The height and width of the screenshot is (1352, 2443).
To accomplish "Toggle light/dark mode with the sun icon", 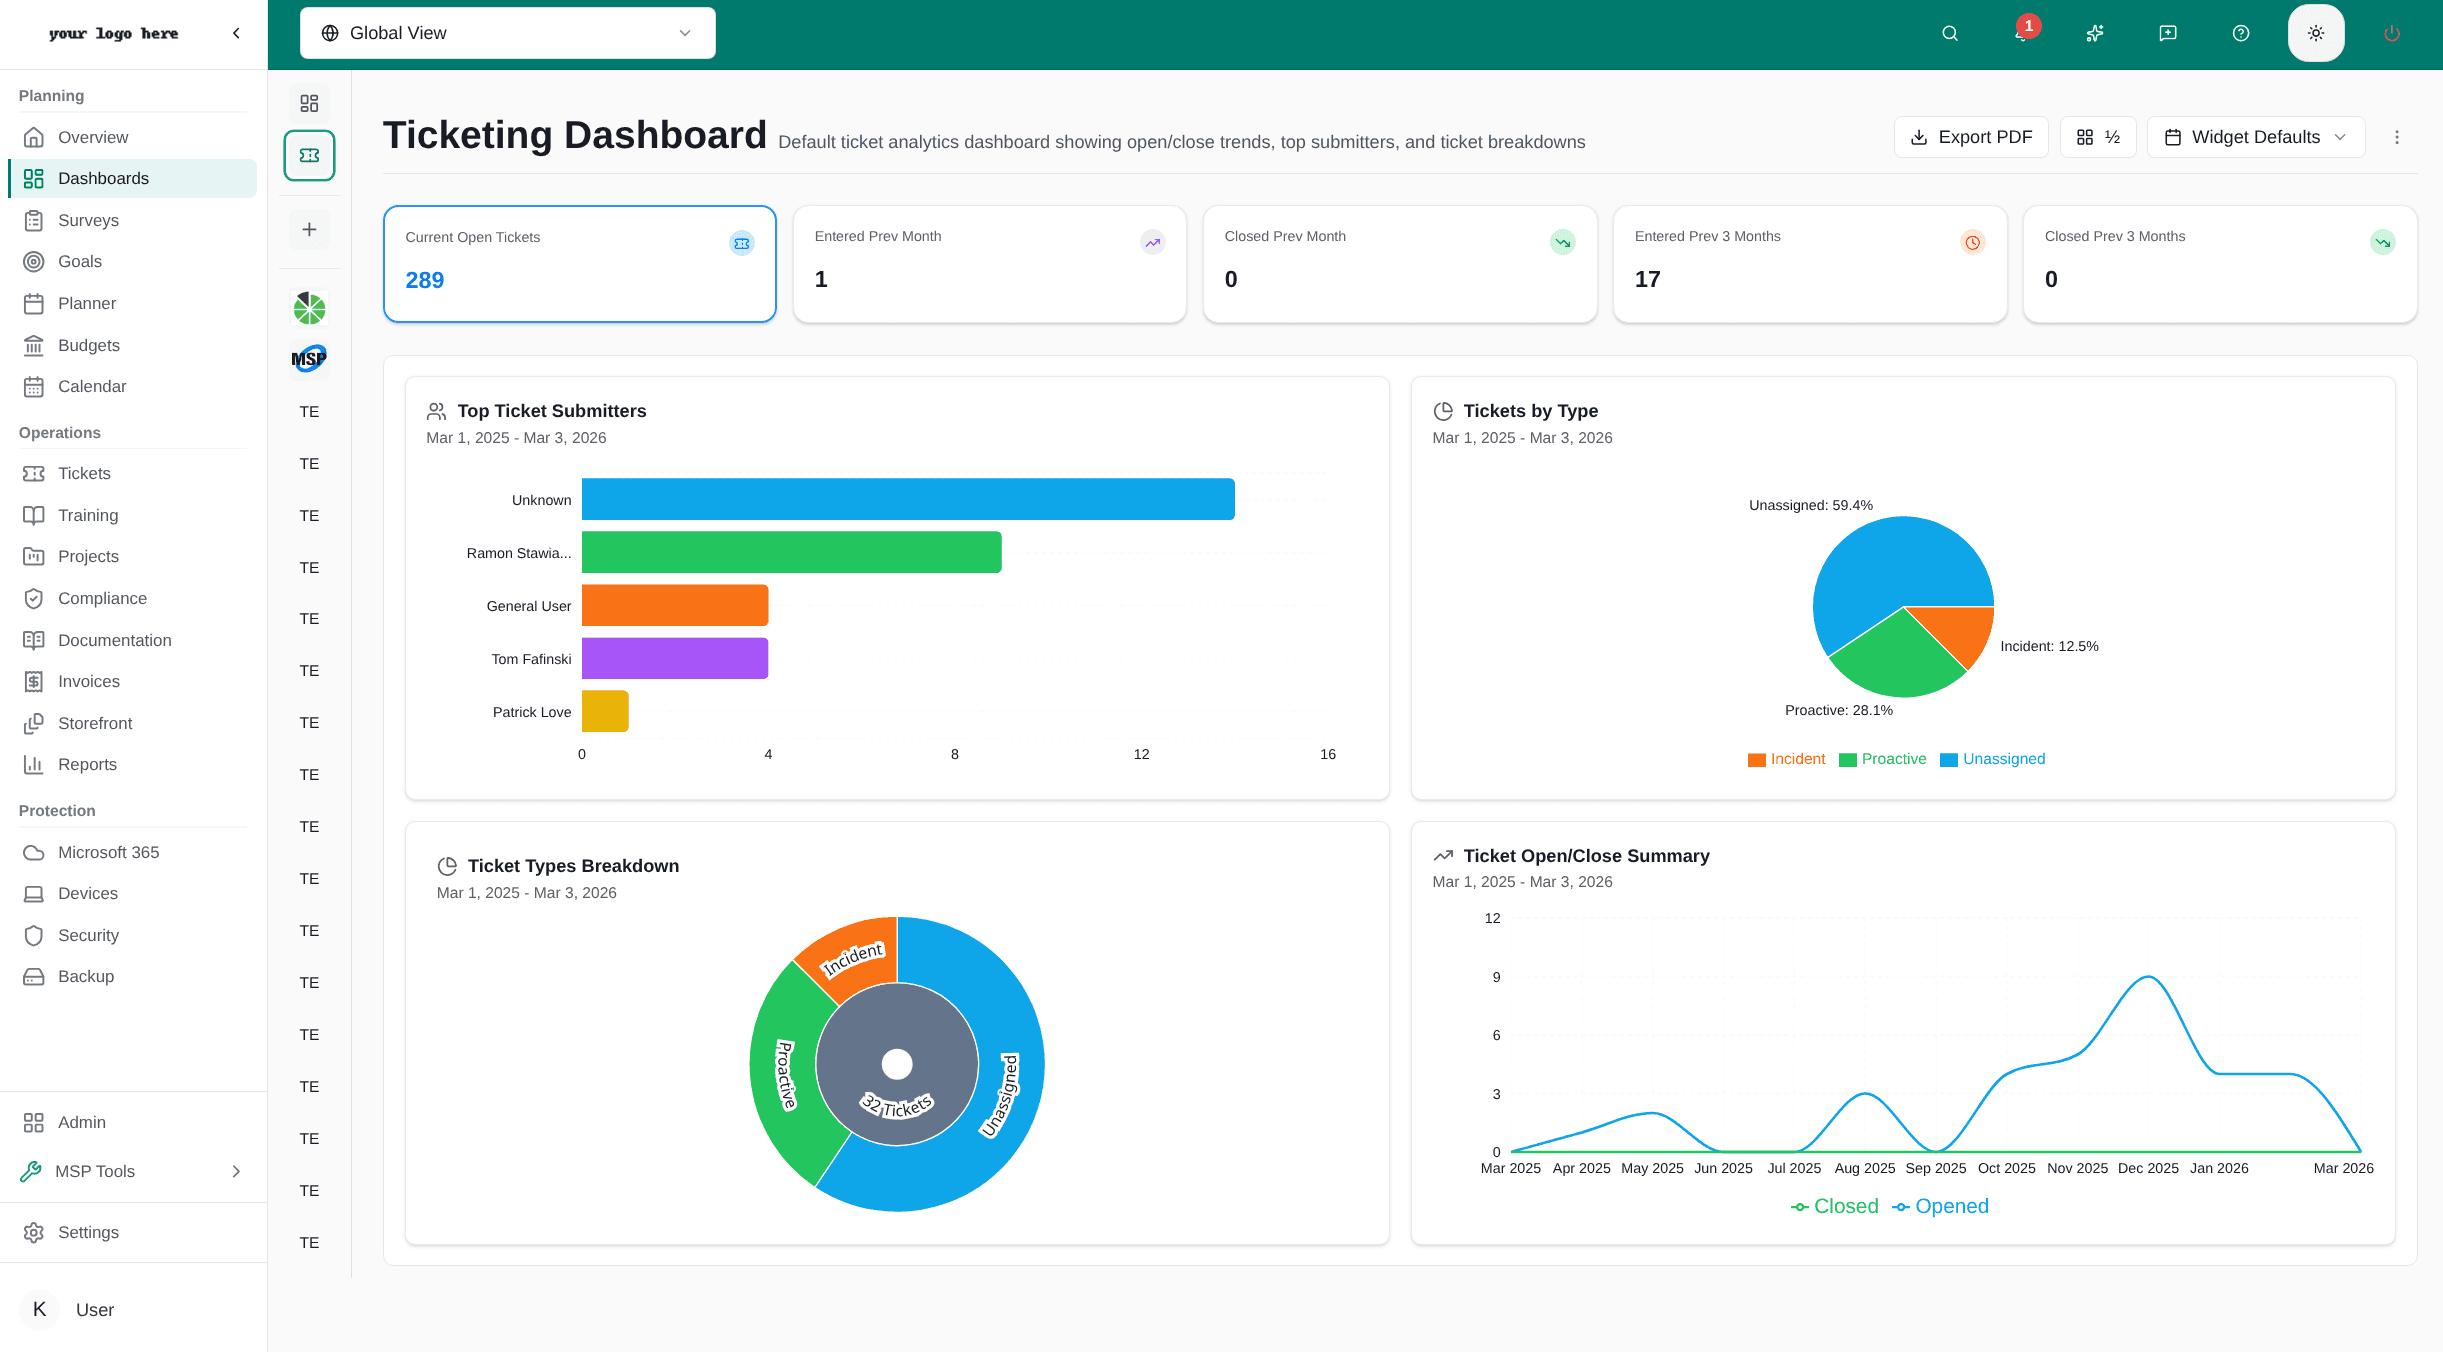I will coord(2316,33).
